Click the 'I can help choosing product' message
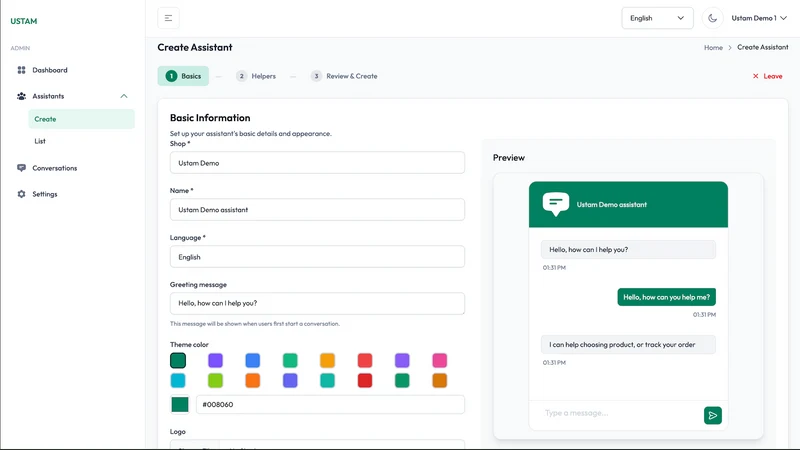Viewport: 800px width, 450px height. 628,345
